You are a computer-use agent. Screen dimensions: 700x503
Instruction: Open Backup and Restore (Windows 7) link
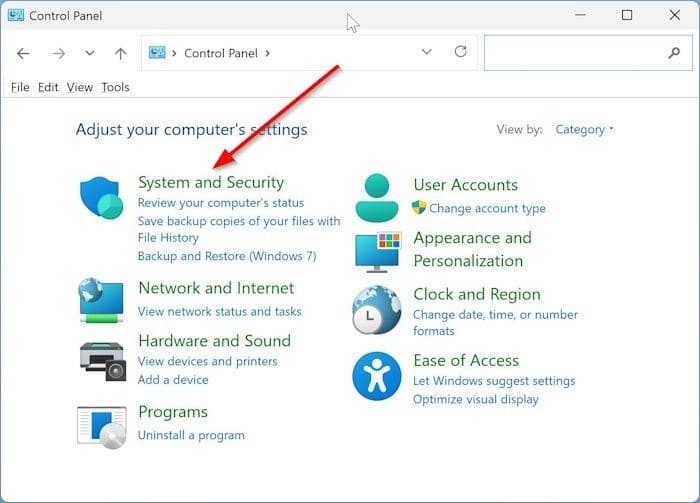[x=227, y=256]
